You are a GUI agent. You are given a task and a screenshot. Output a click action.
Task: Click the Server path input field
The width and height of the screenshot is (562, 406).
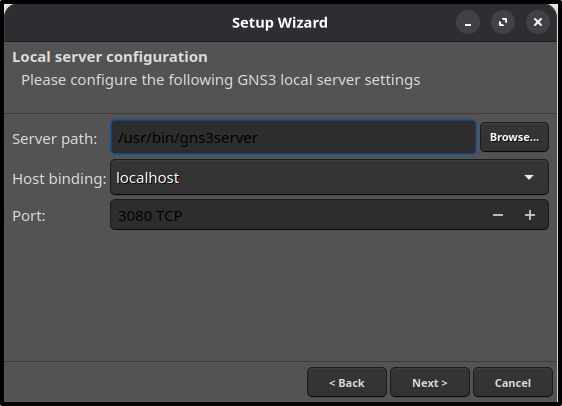(293, 137)
